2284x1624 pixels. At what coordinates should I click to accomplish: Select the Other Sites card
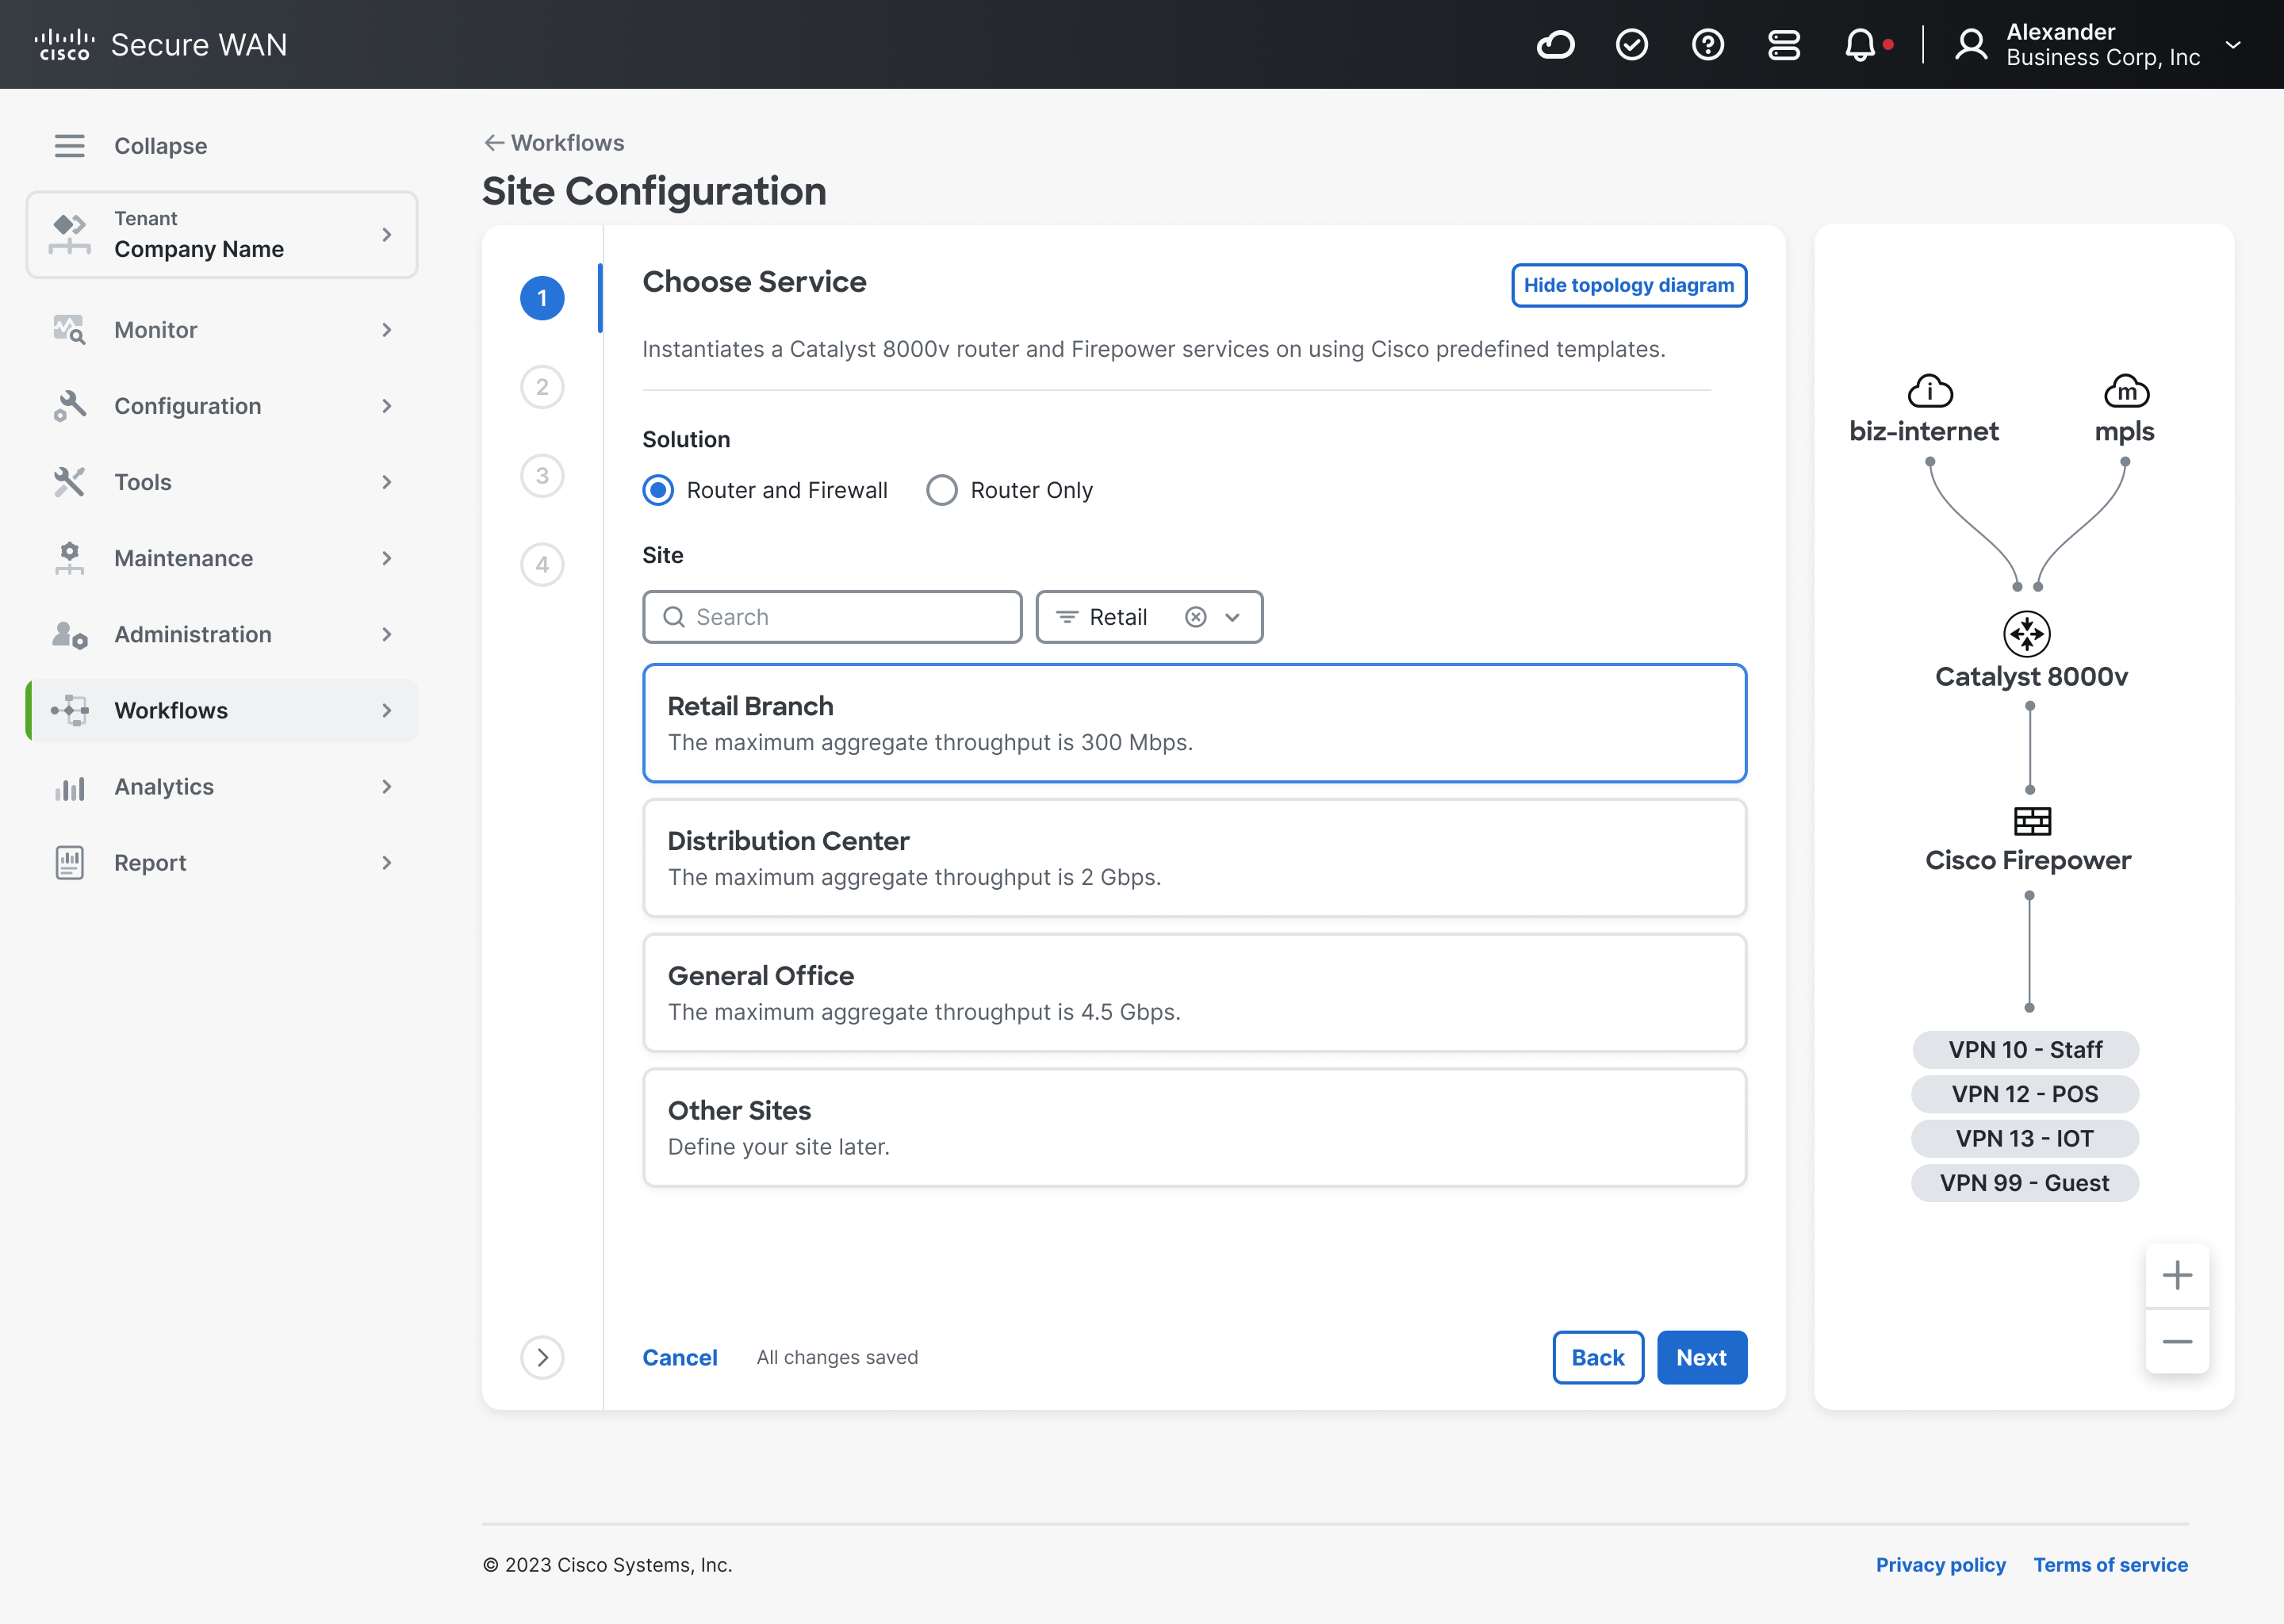pos(1194,1128)
